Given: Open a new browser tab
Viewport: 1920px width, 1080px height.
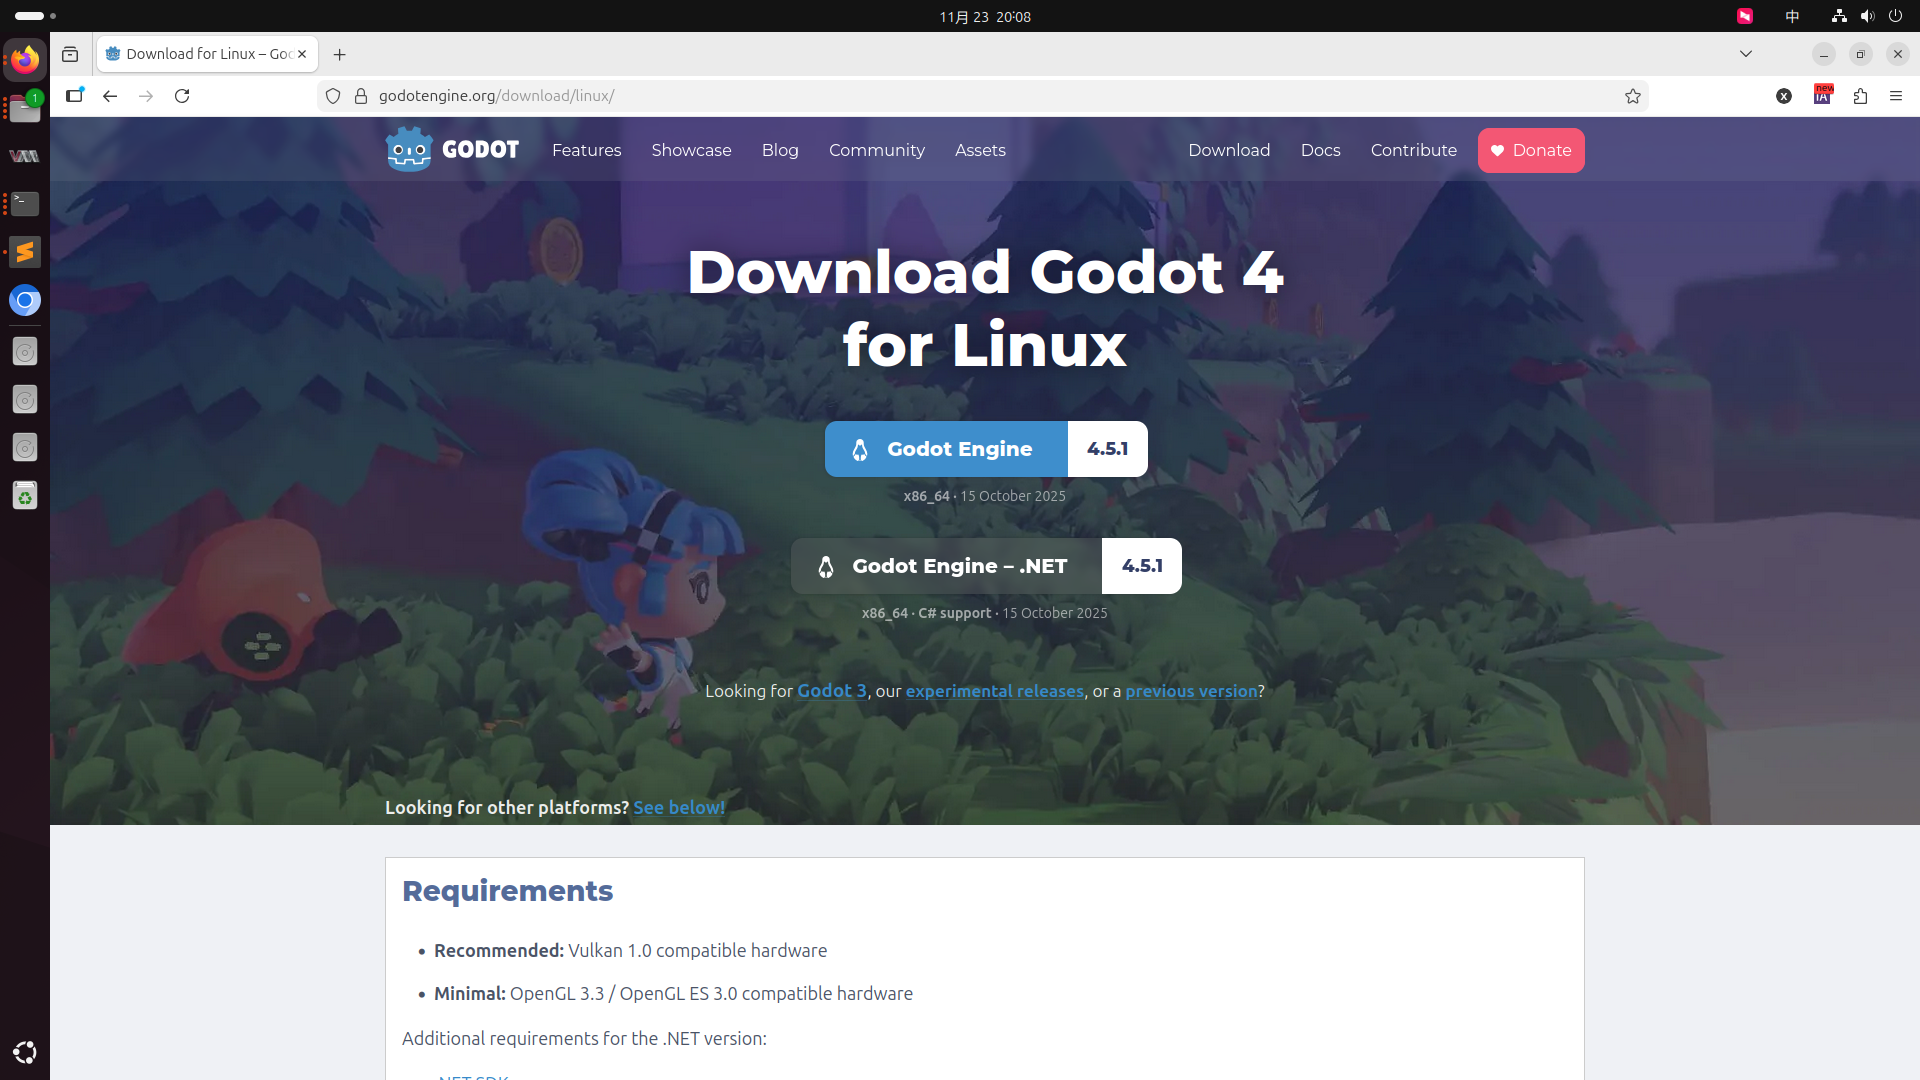Looking at the screenshot, I should (x=340, y=54).
